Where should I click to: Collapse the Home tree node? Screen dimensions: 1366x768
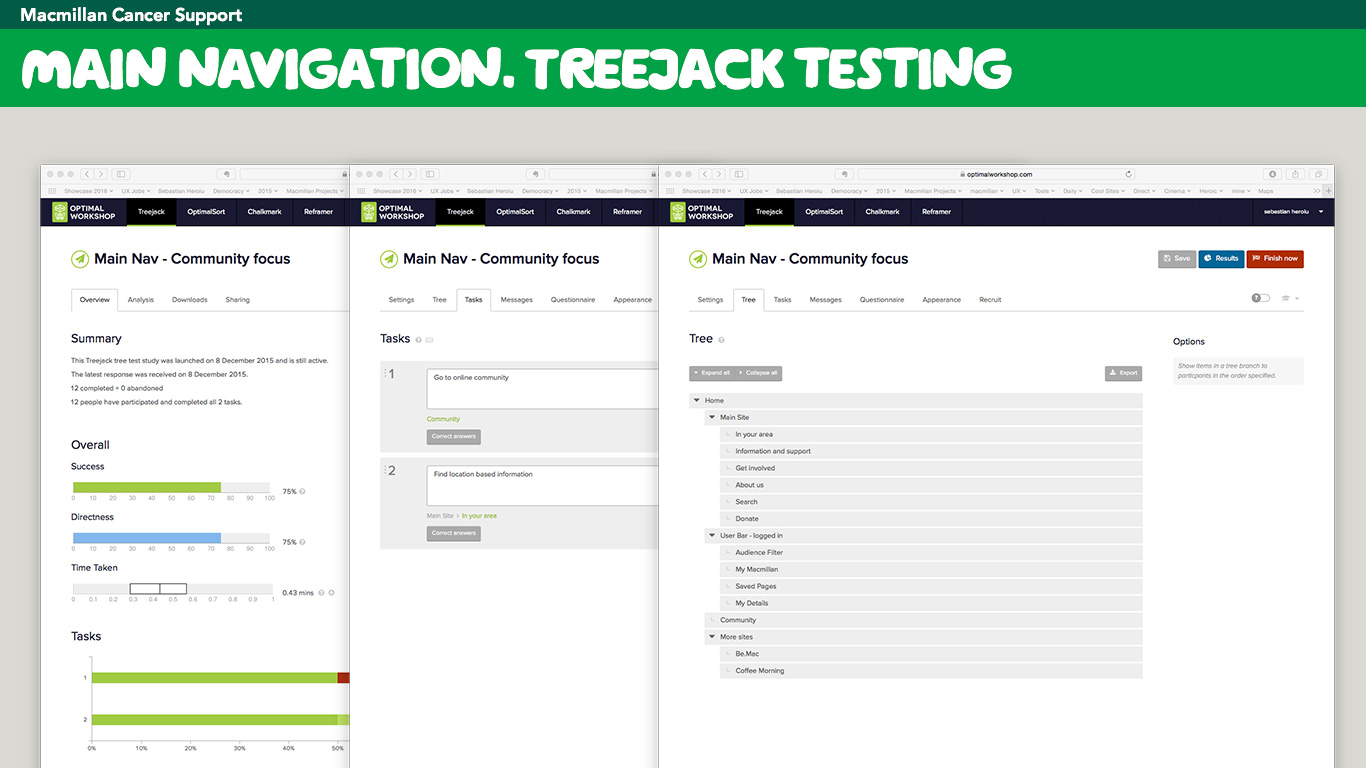(x=696, y=400)
